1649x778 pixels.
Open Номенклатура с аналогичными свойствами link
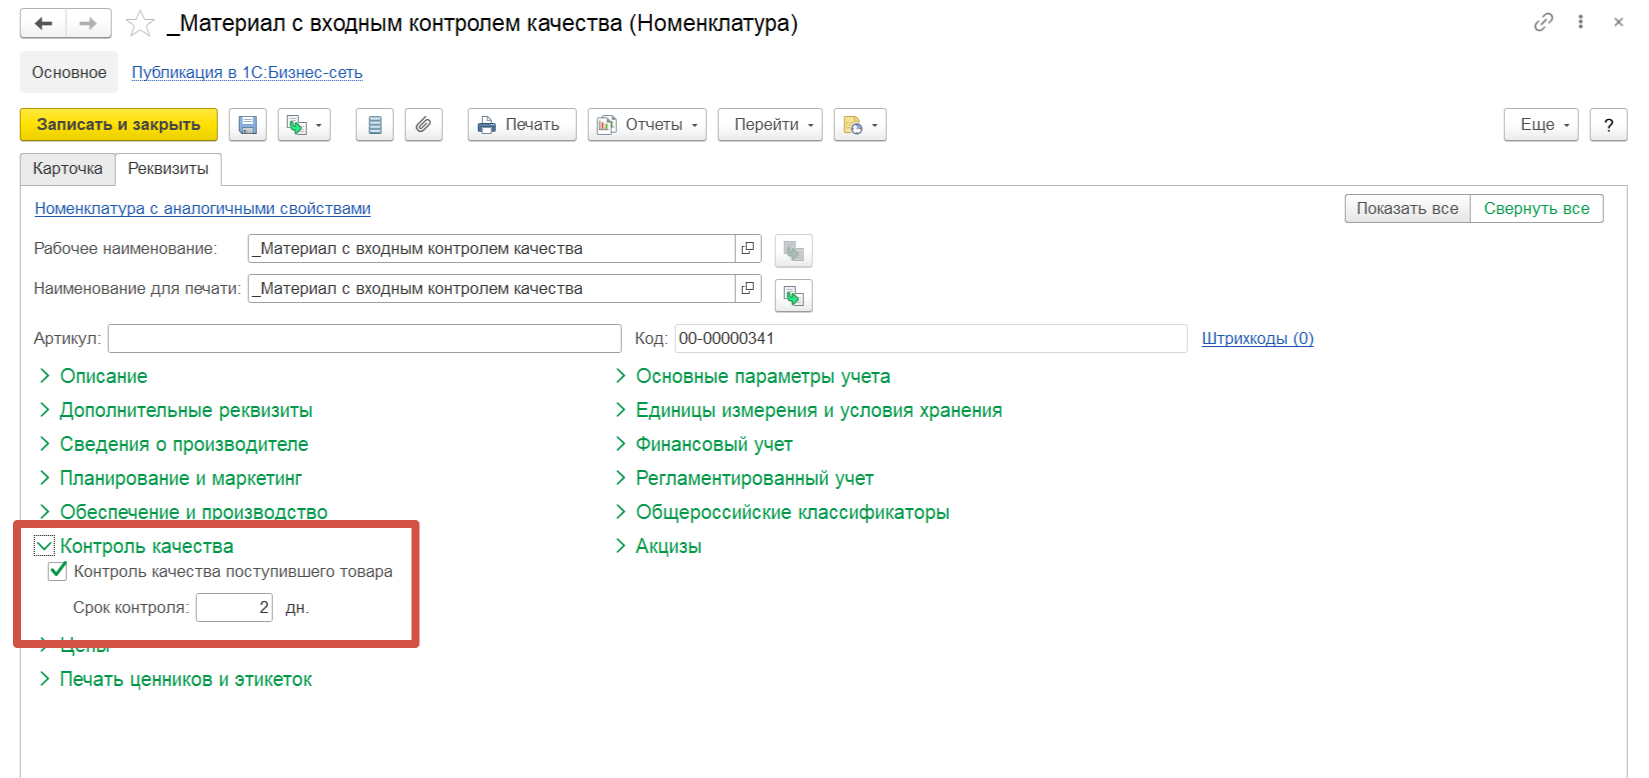click(x=203, y=208)
